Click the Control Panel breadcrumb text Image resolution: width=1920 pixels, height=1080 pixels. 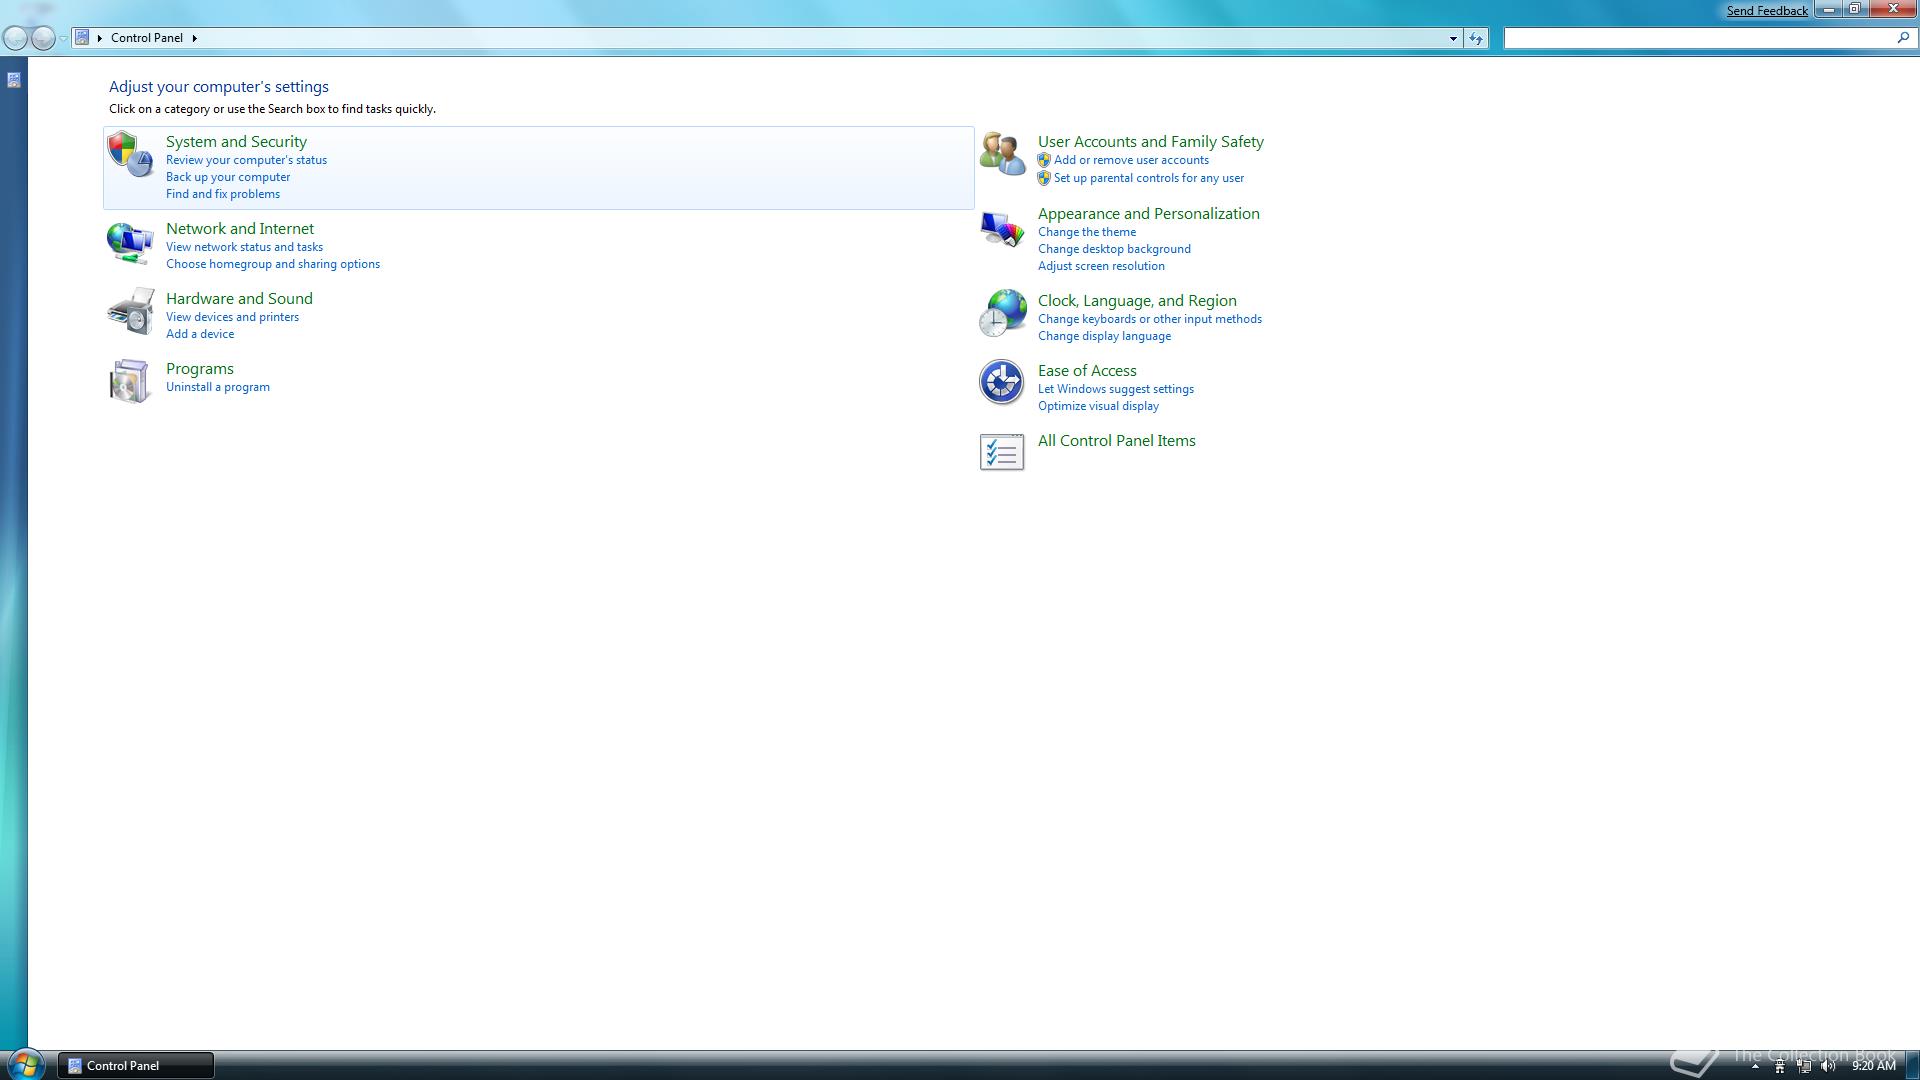147,38
